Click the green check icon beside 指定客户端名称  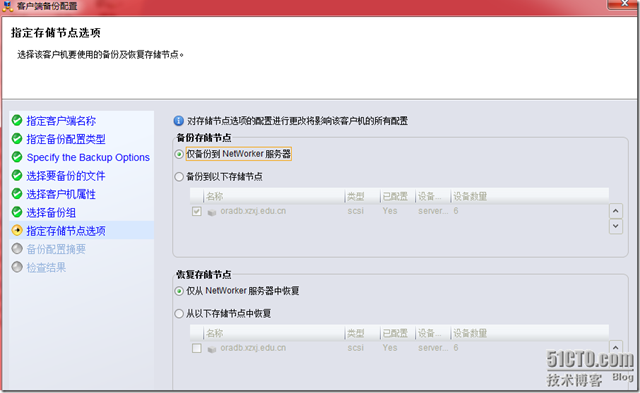click(17, 120)
